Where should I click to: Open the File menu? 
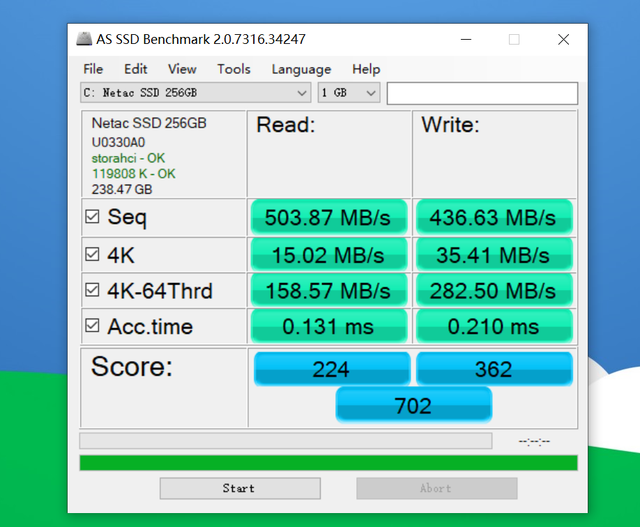pos(93,69)
